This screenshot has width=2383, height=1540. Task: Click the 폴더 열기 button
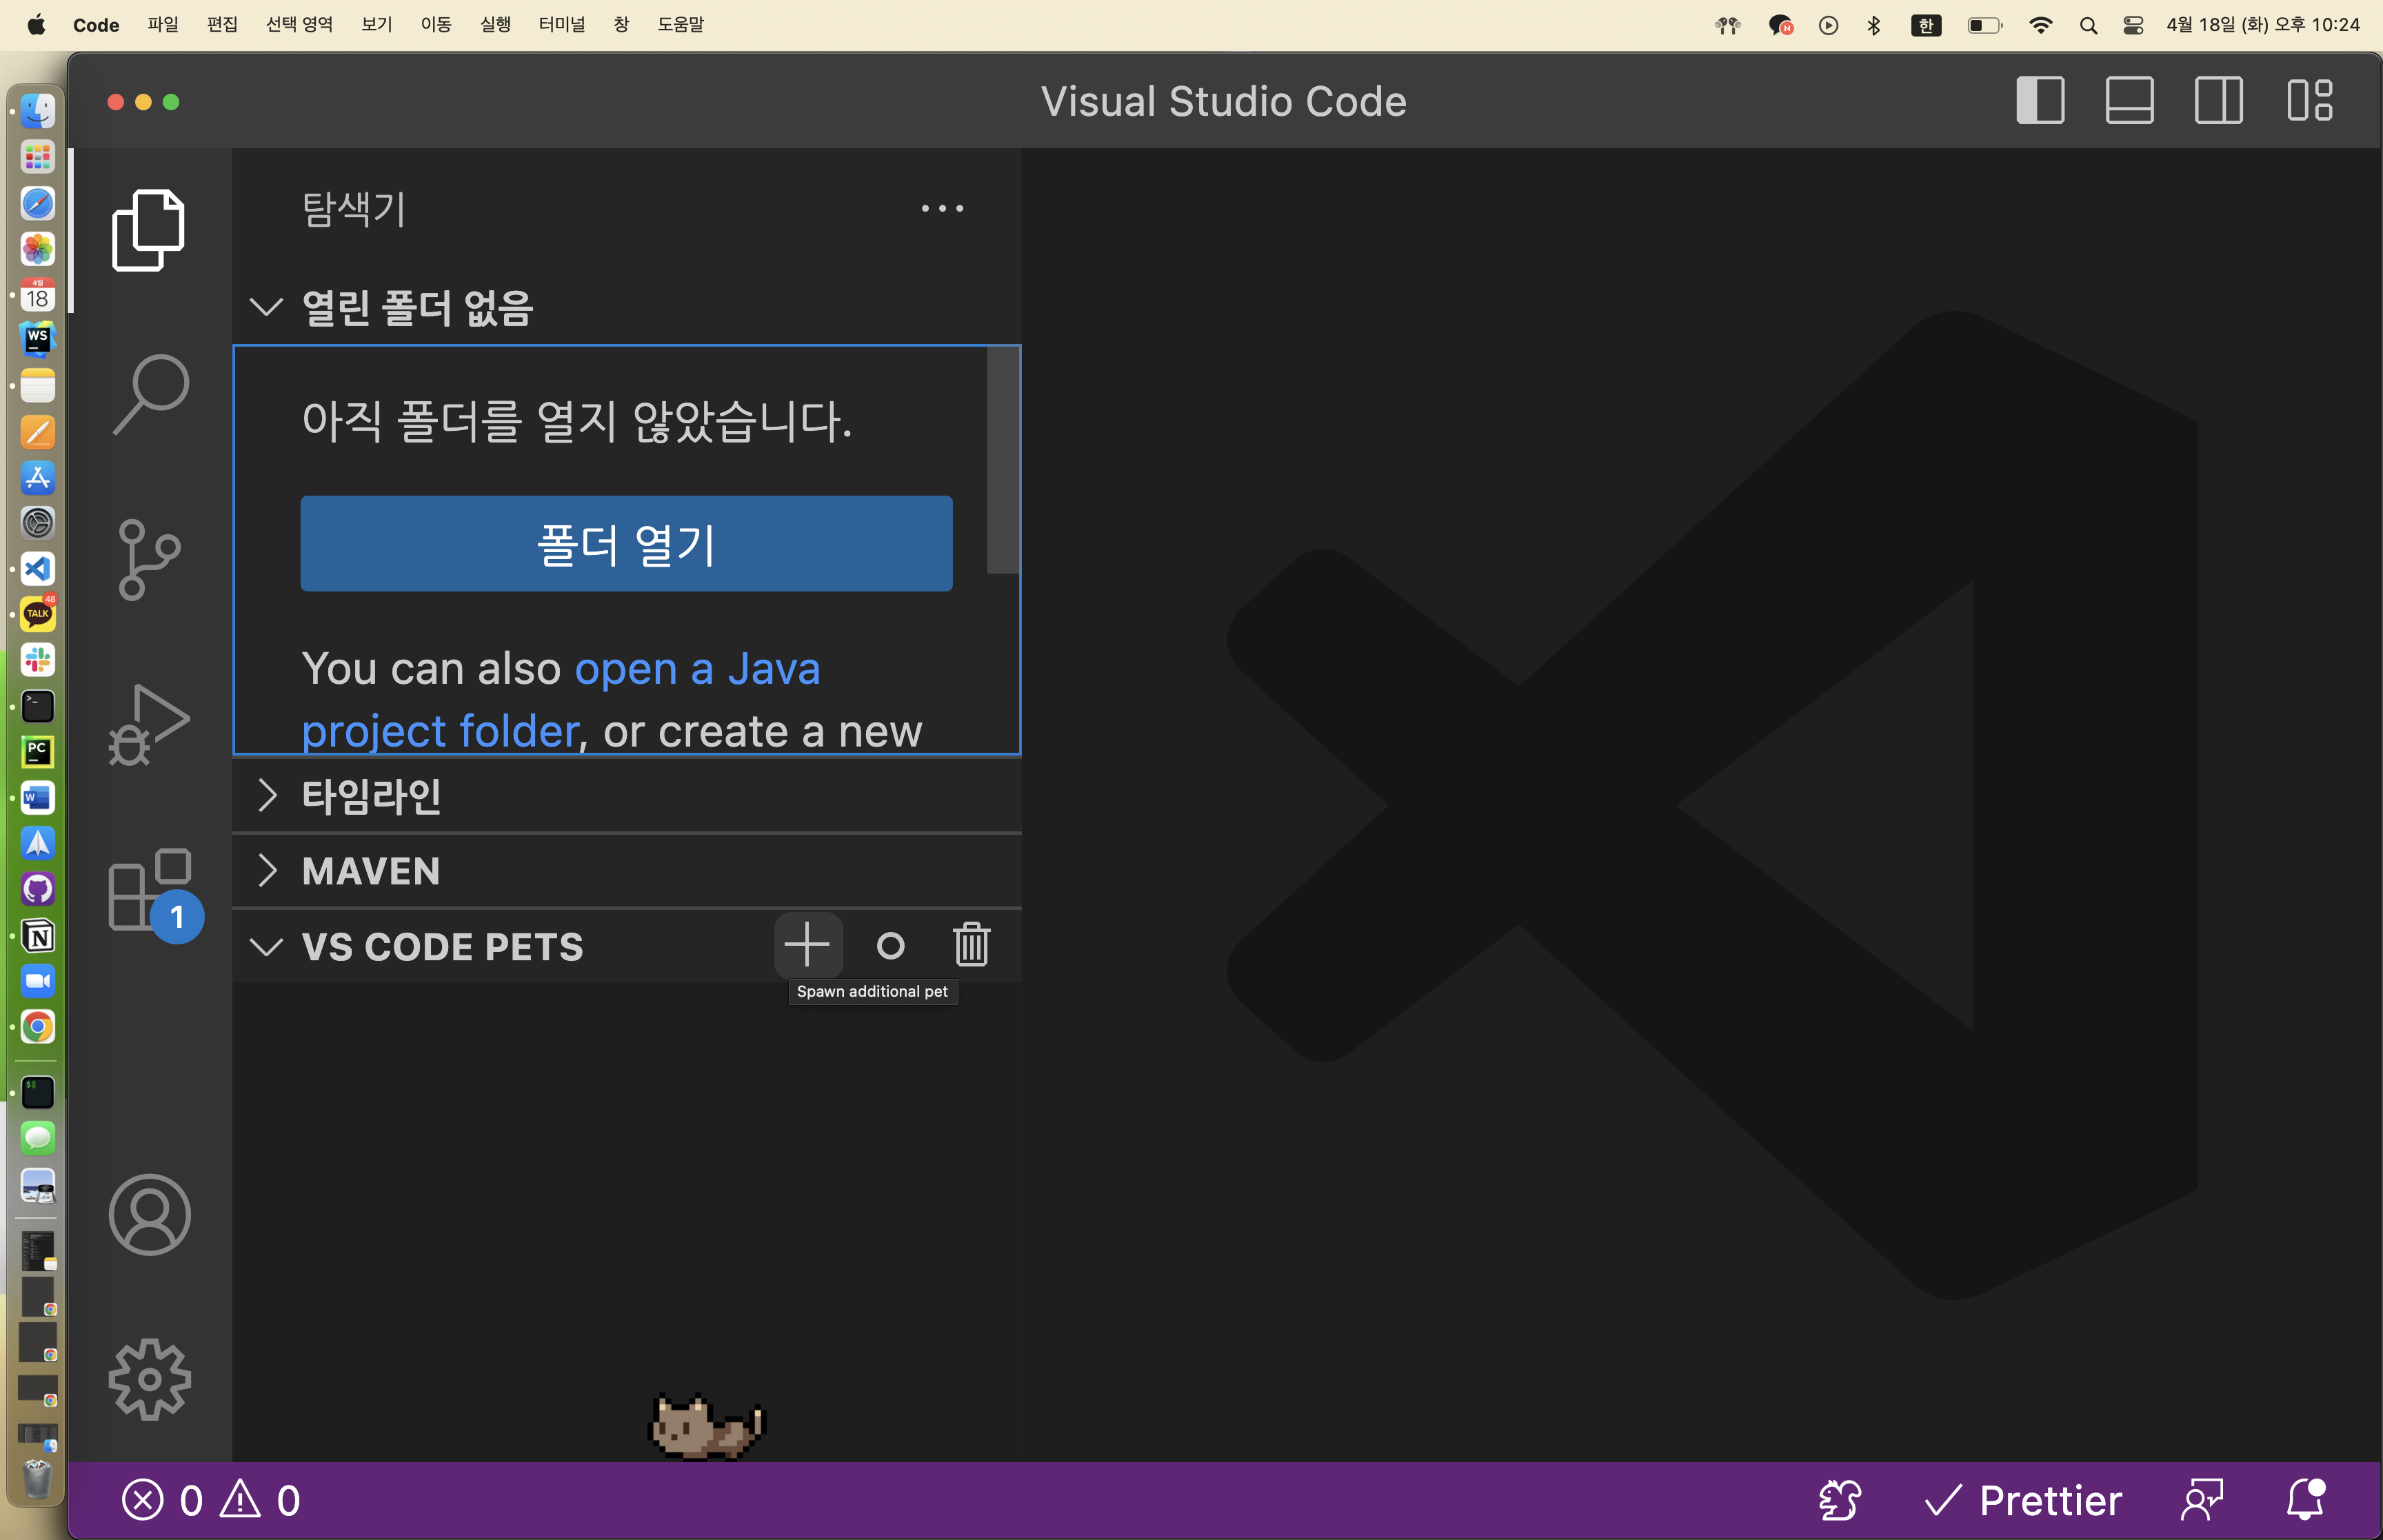point(626,544)
